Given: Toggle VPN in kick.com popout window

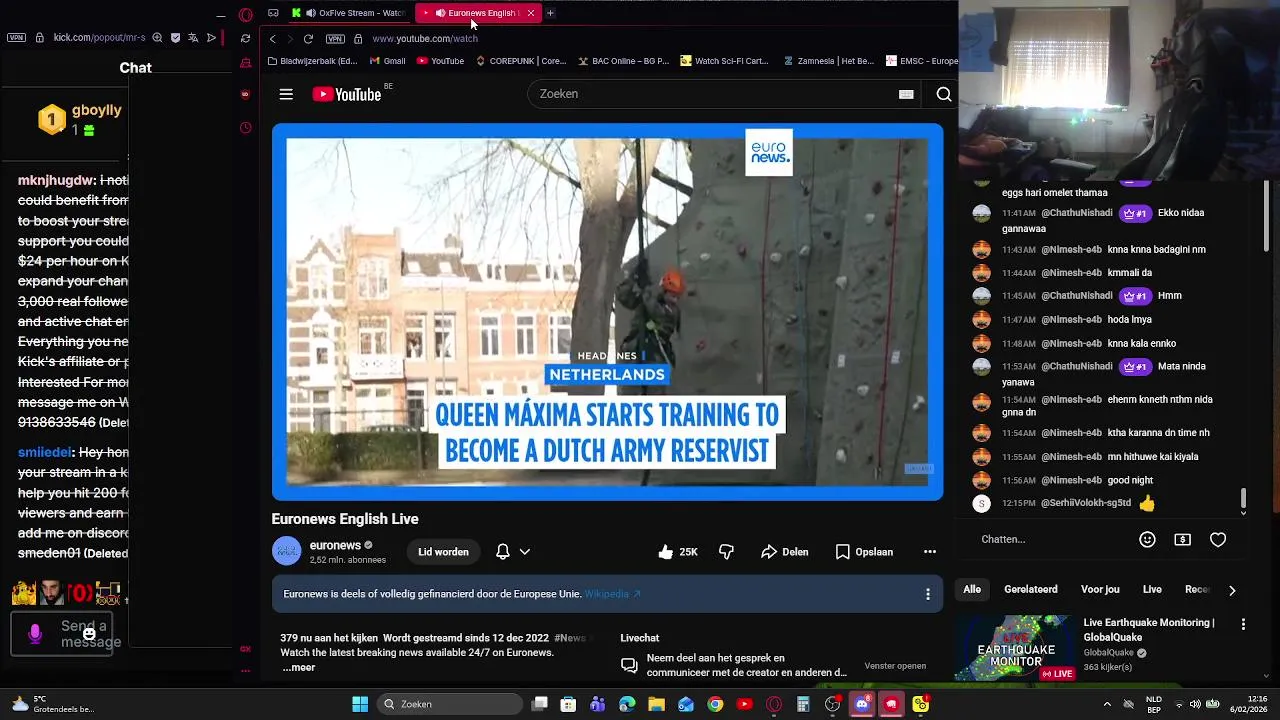Looking at the screenshot, I should pyautogui.click(x=16, y=37).
